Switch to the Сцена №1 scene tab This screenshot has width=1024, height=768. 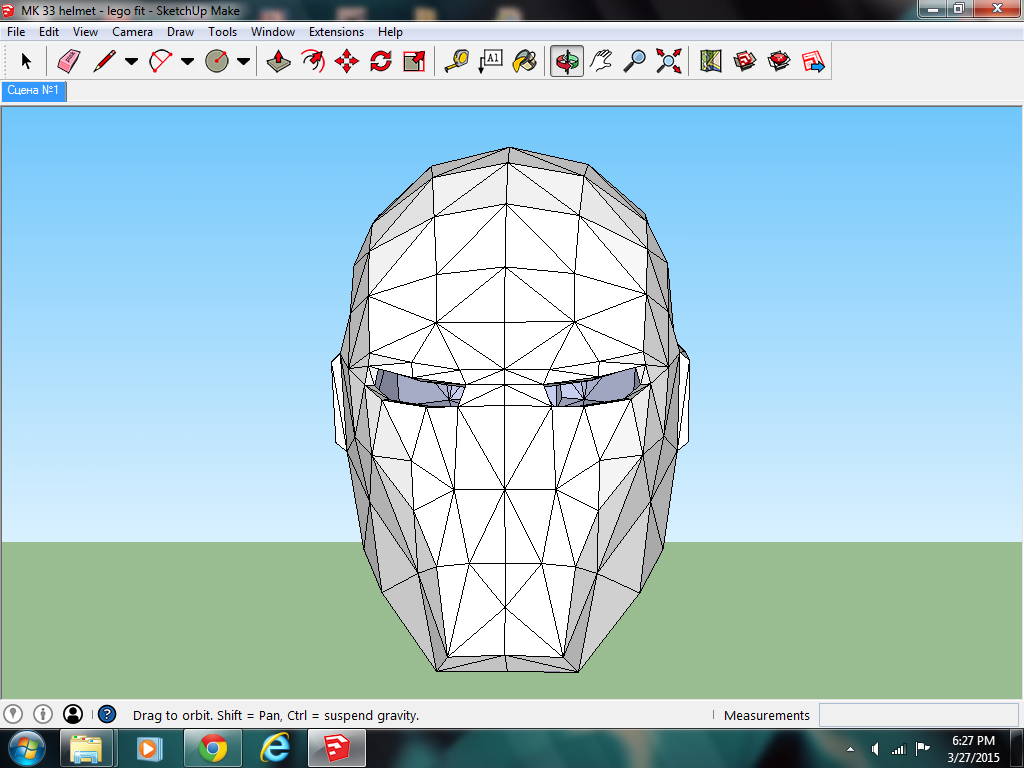(34, 91)
